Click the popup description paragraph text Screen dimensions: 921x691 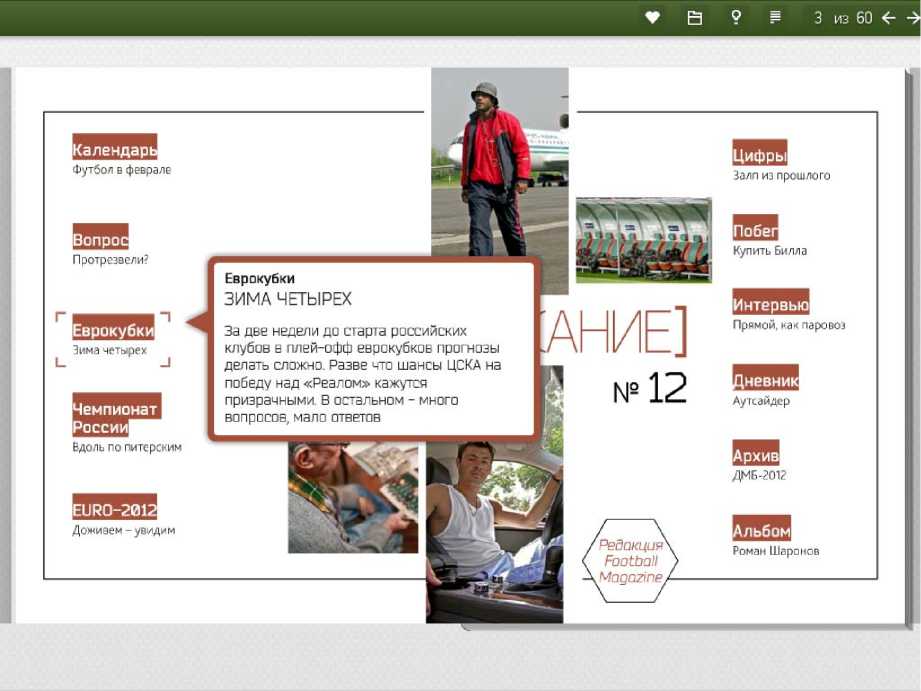(x=362, y=374)
